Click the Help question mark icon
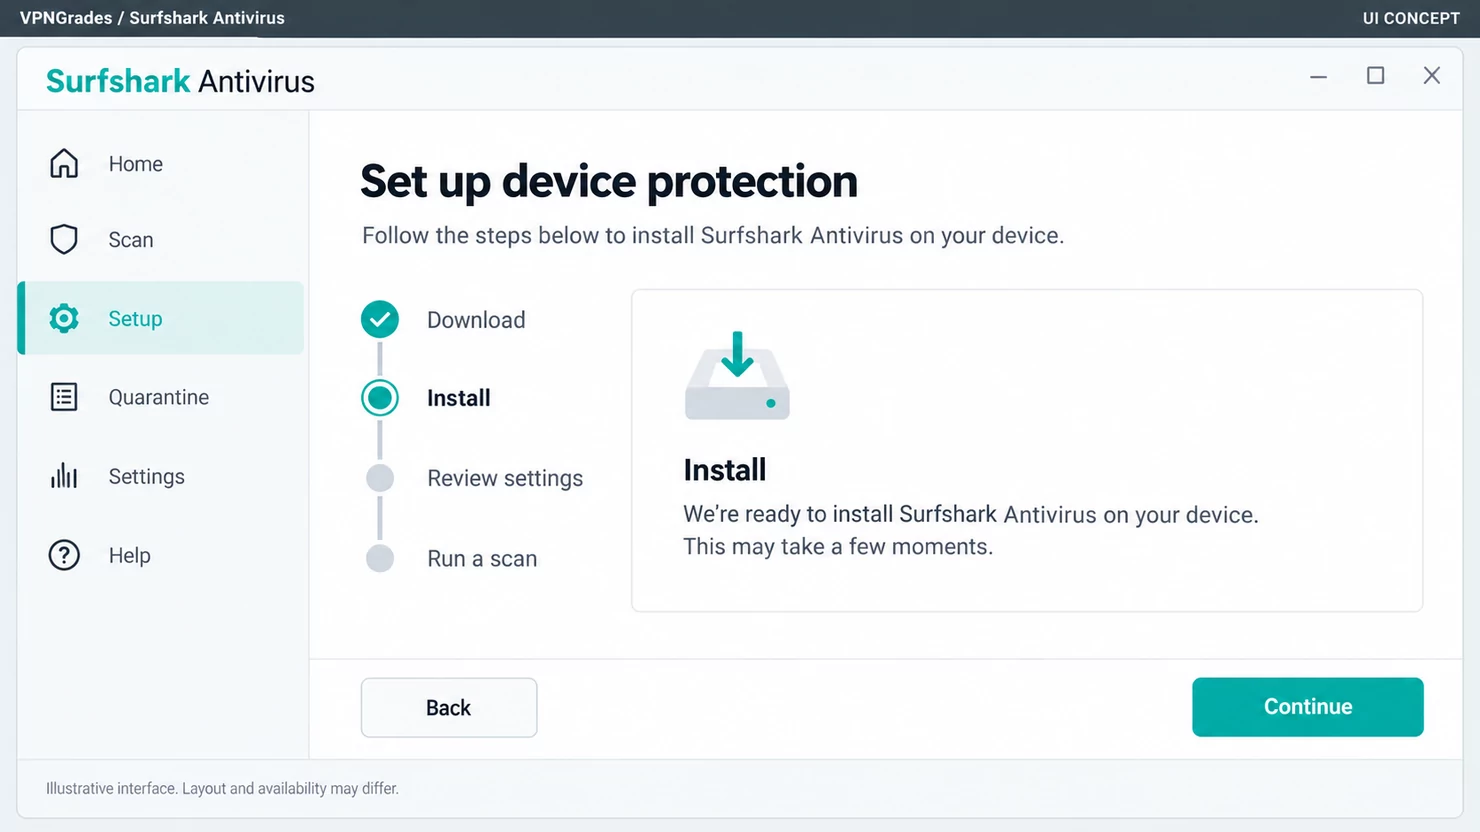Viewport: 1480px width, 832px height. pos(64,555)
